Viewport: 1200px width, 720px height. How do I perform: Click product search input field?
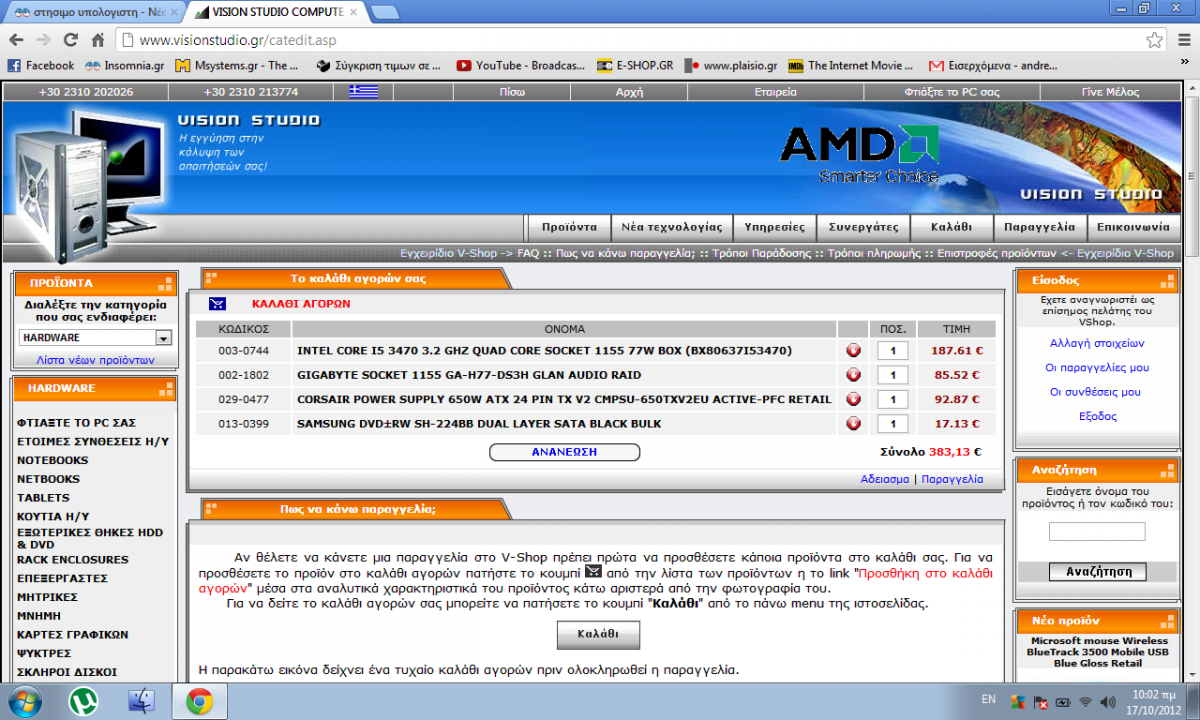pyautogui.click(x=1097, y=532)
